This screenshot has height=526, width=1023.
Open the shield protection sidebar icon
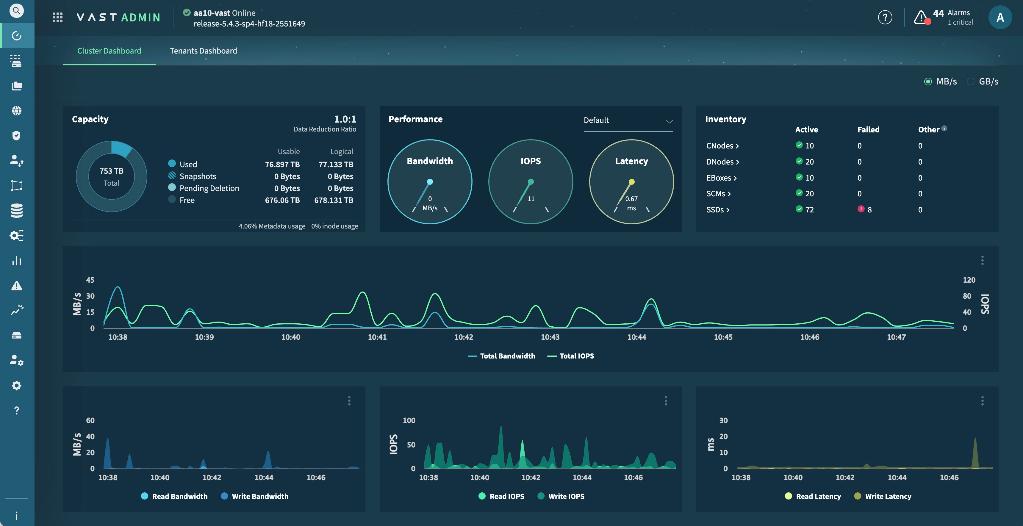pos(17,136)
